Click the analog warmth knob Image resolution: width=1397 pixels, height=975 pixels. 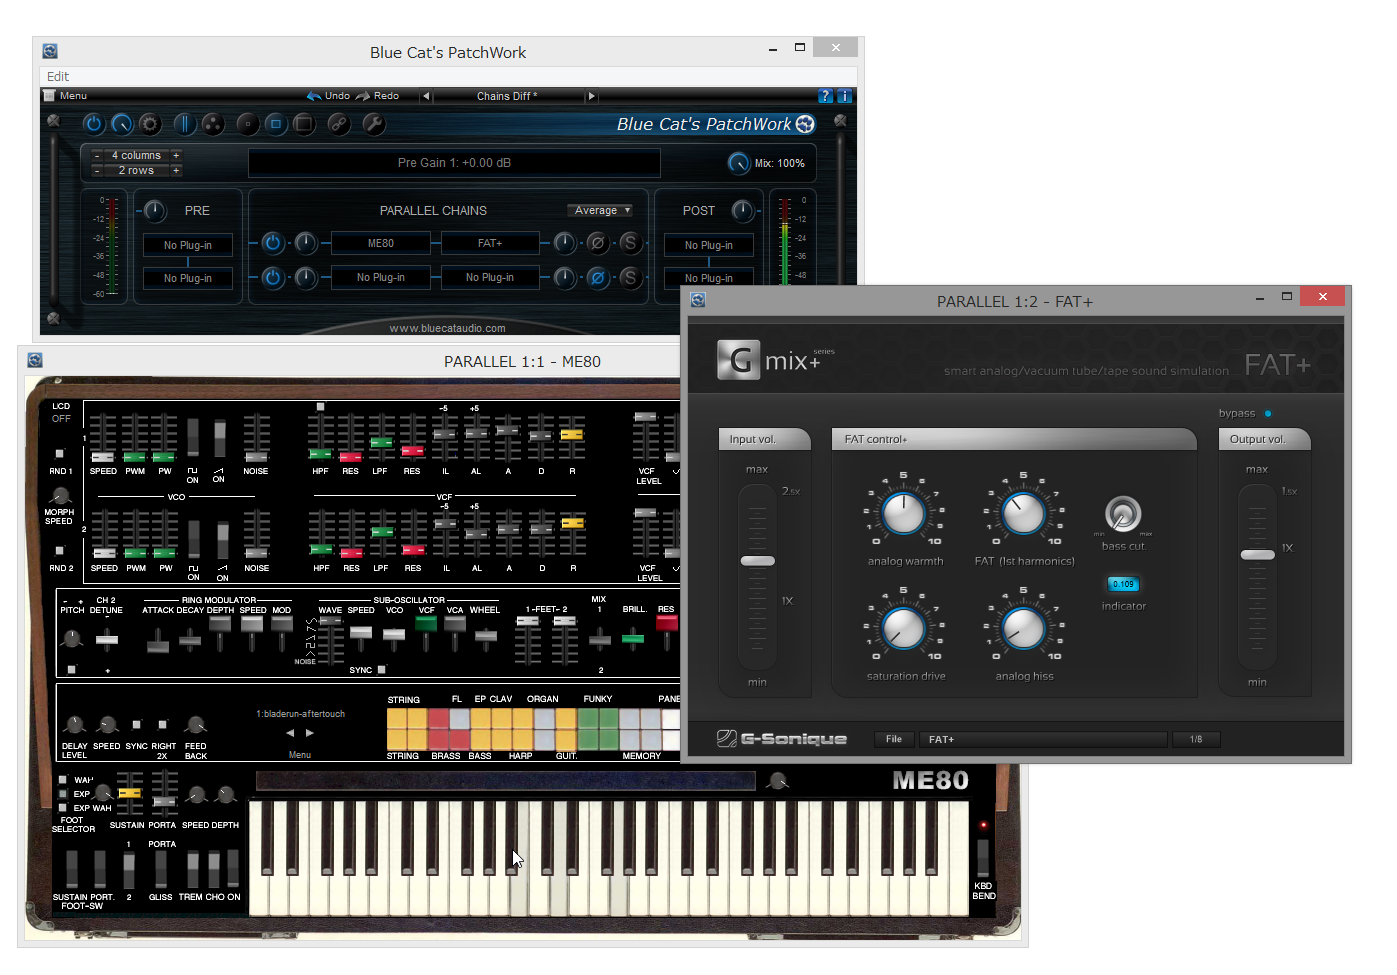coord(904,514)
